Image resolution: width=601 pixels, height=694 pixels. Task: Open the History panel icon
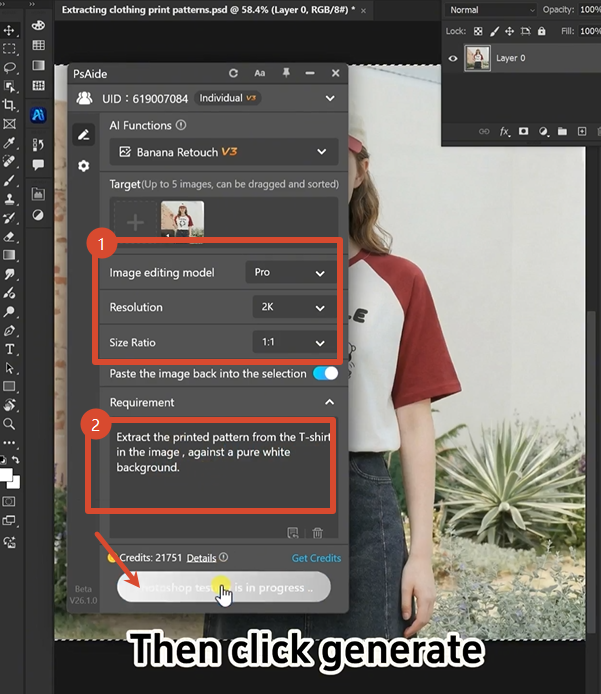(39, 144)
